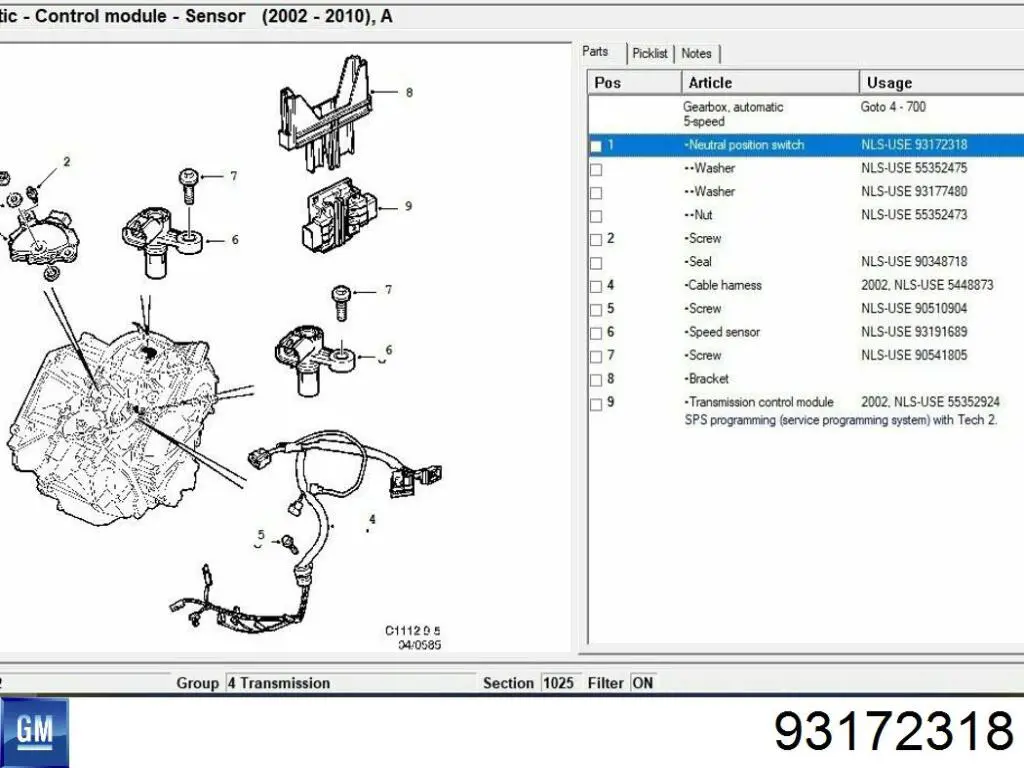This screenshot has width=1024, height=768.
Task: Click the lower speed sensor drawing
Action: click(315, 360)
